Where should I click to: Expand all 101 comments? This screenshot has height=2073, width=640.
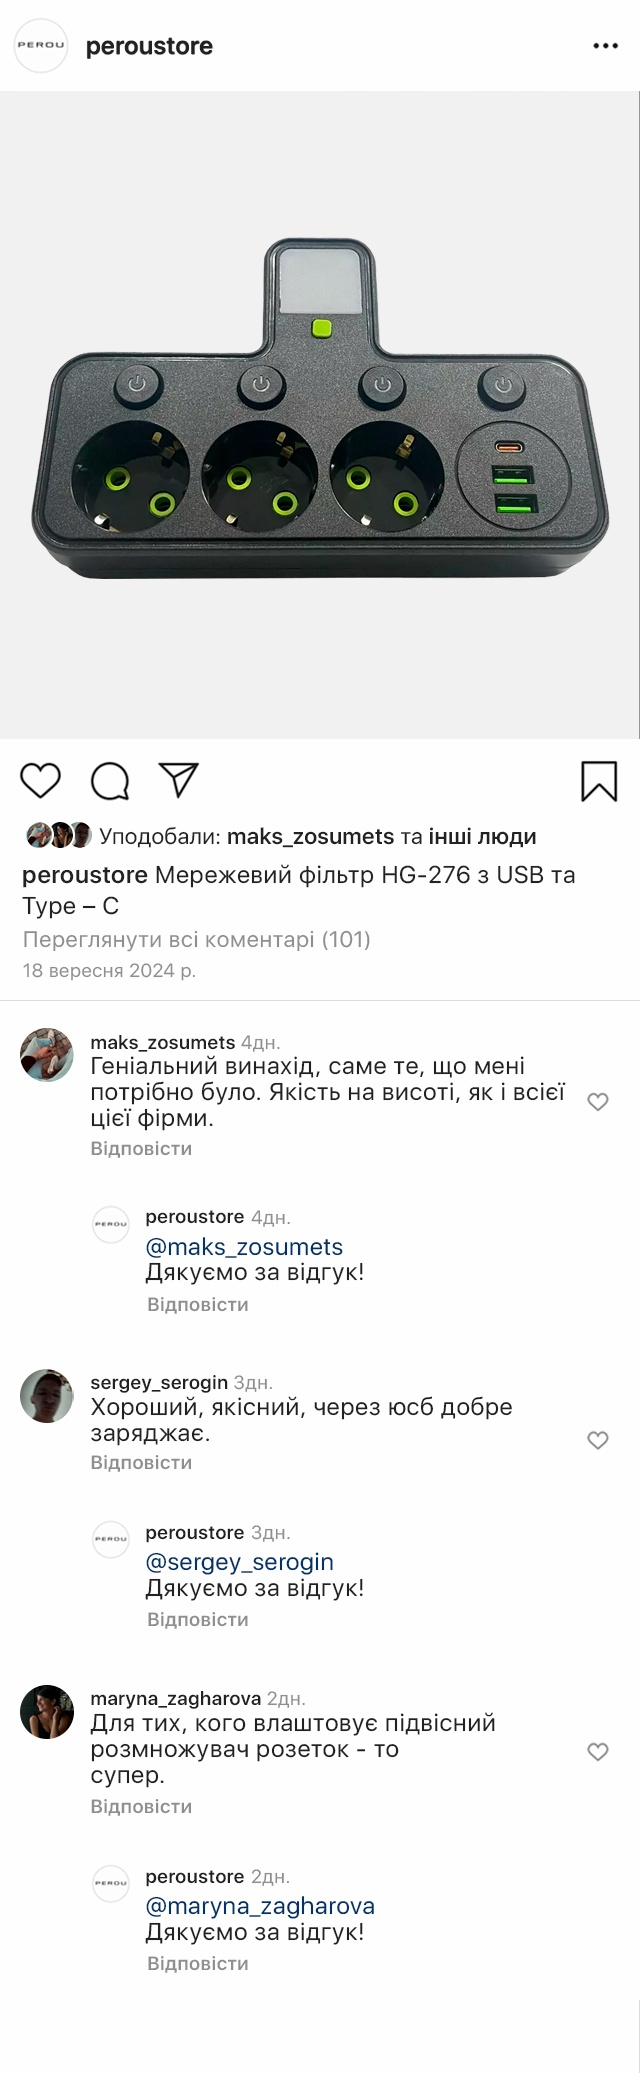pos(197,940)
